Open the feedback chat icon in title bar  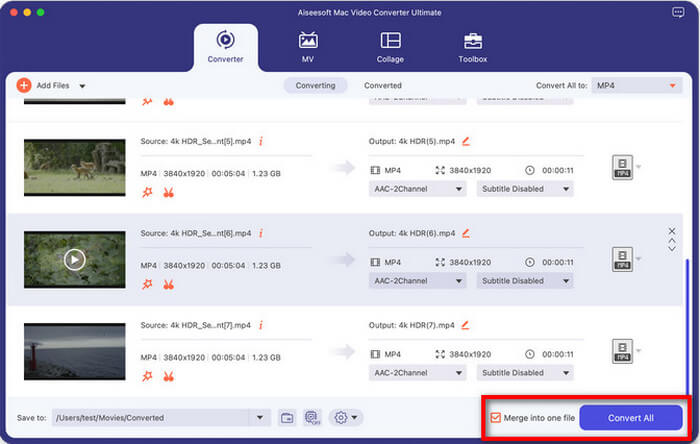(678, 12)
